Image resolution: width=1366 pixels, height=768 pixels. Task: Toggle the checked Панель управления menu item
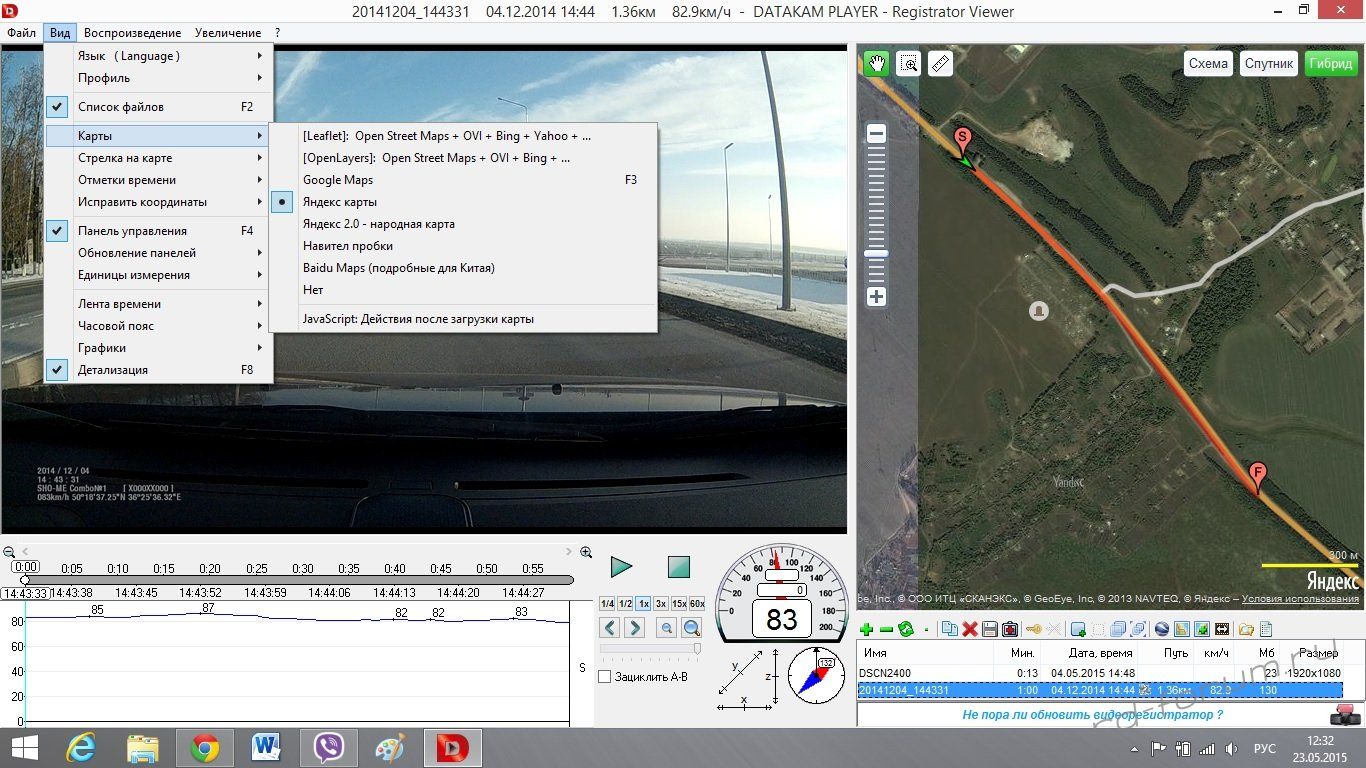132,231
